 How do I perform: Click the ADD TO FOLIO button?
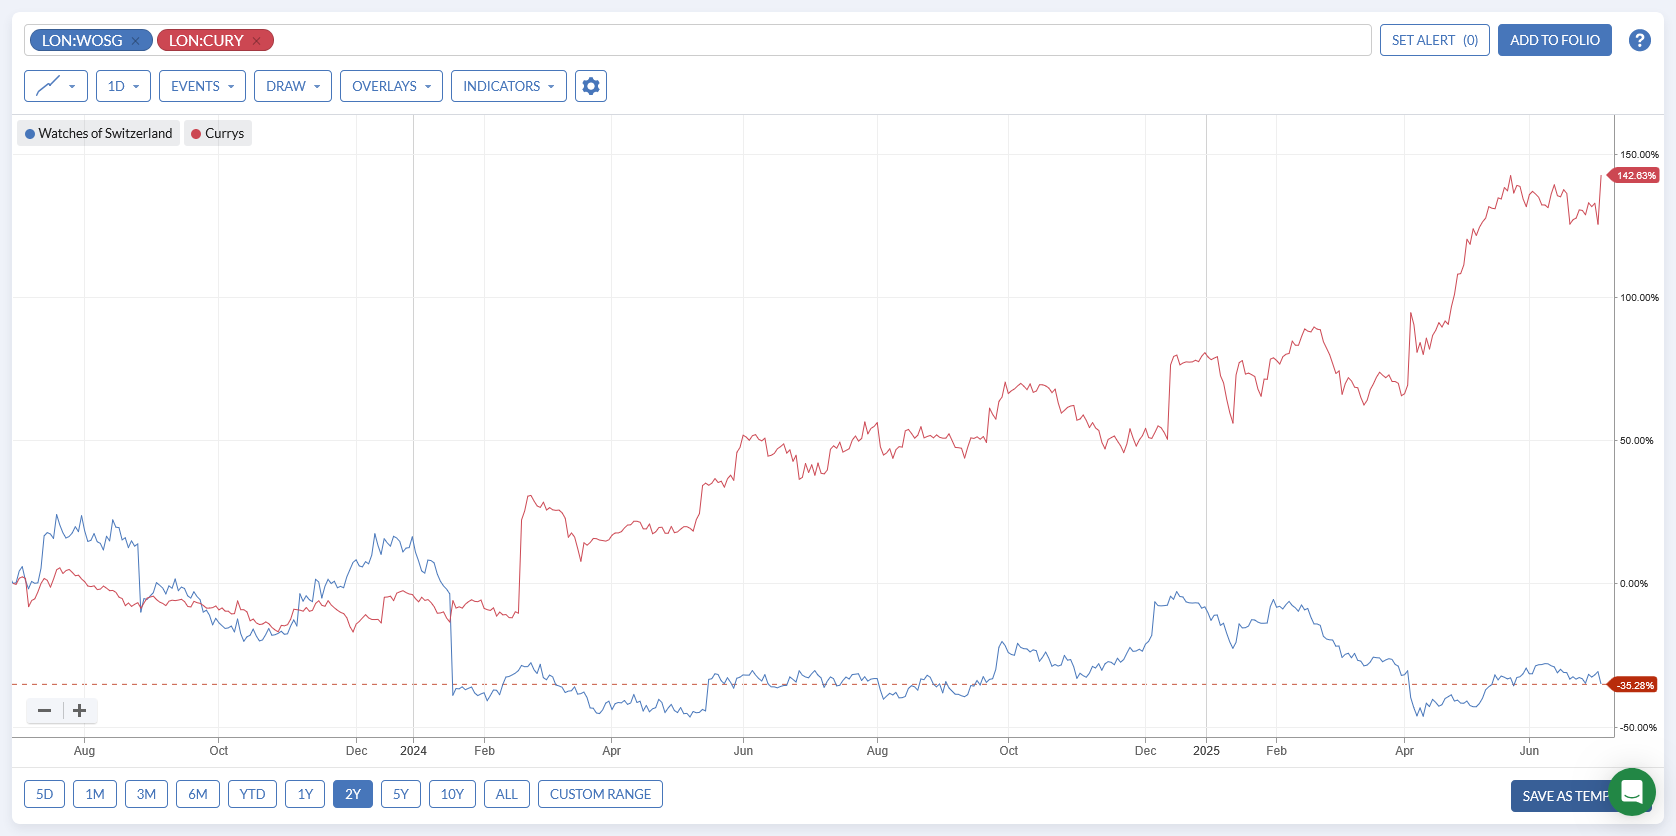1555,40
